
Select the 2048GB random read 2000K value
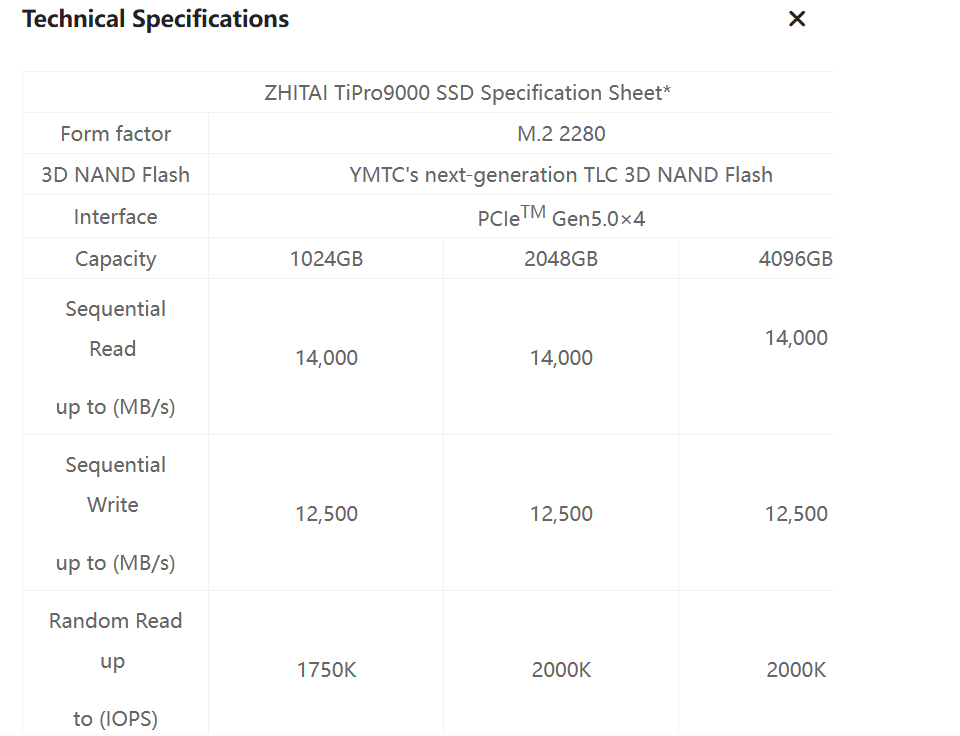(x=561, y=670)
